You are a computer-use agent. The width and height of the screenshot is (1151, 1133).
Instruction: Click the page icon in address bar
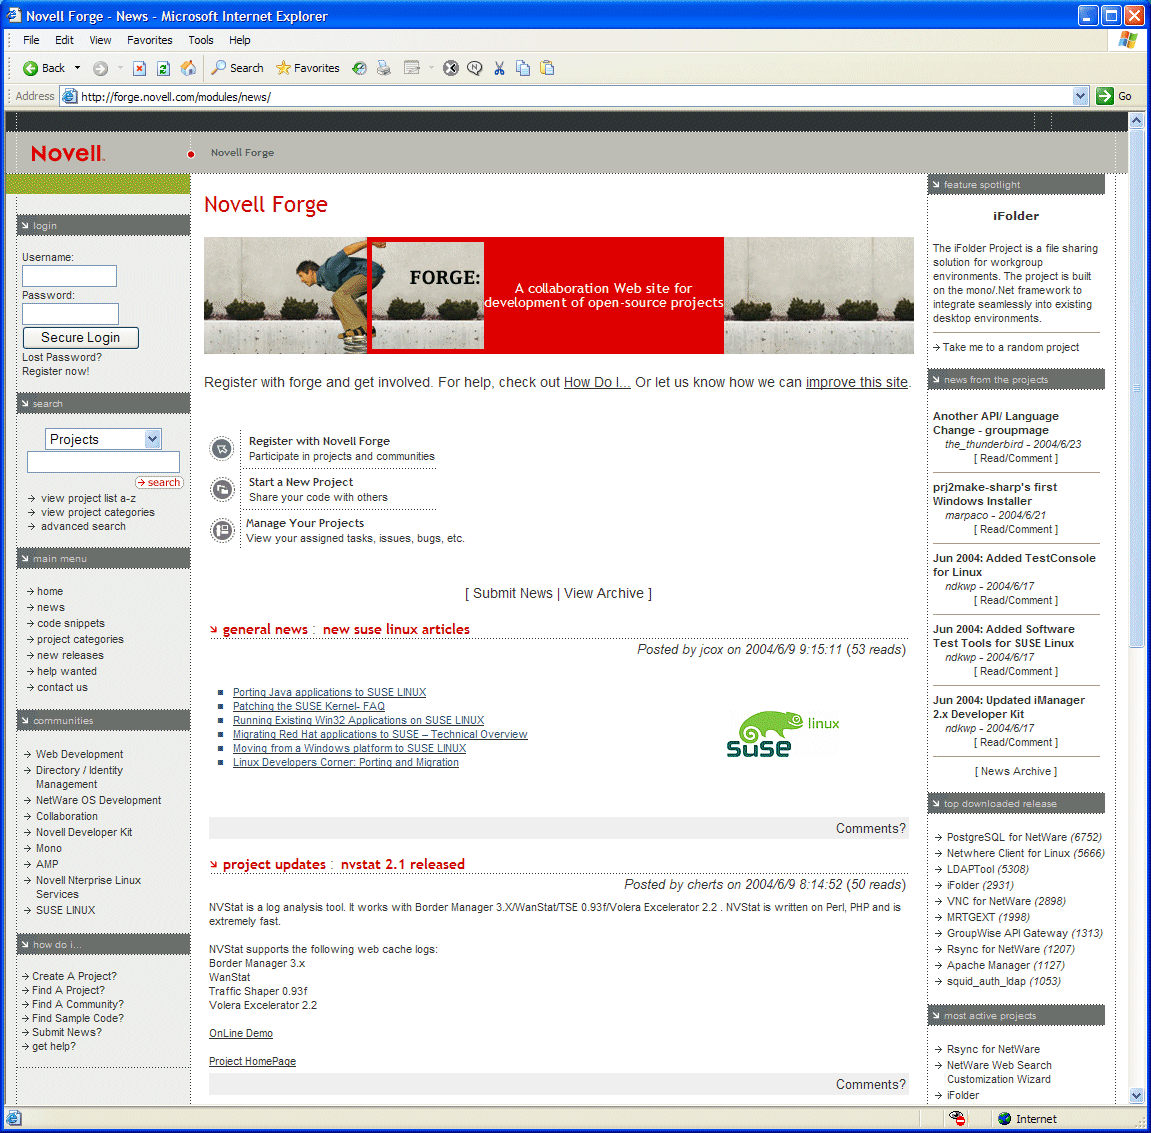click(69, 96)
